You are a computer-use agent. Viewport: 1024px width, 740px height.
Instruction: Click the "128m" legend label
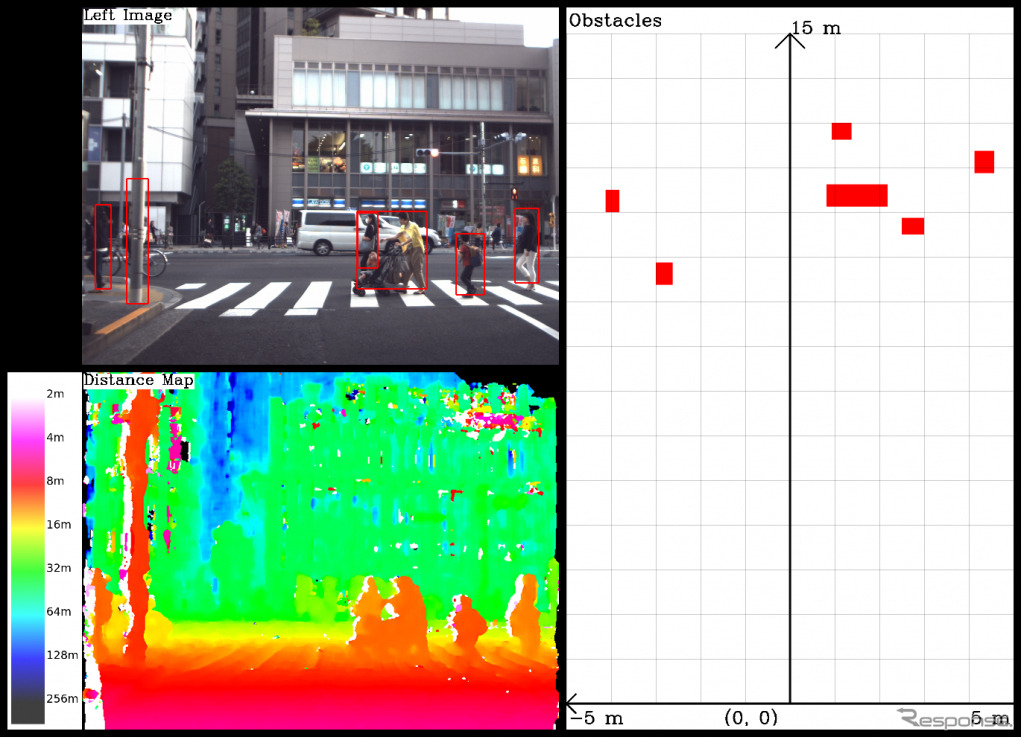(62, 655)
